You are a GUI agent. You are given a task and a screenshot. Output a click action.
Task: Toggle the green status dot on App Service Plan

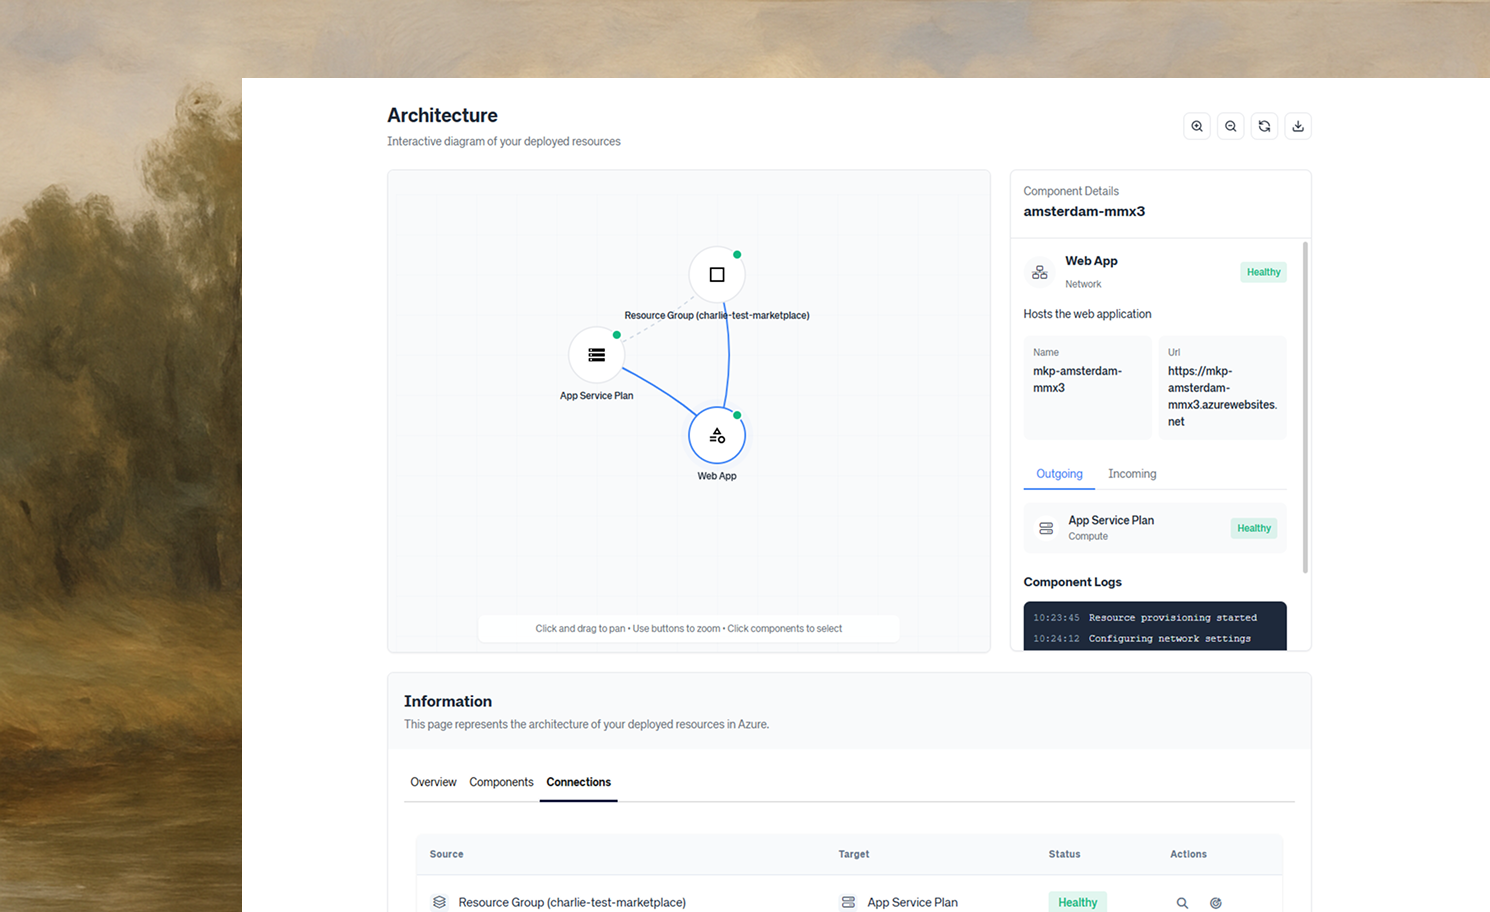coord(617,334)
